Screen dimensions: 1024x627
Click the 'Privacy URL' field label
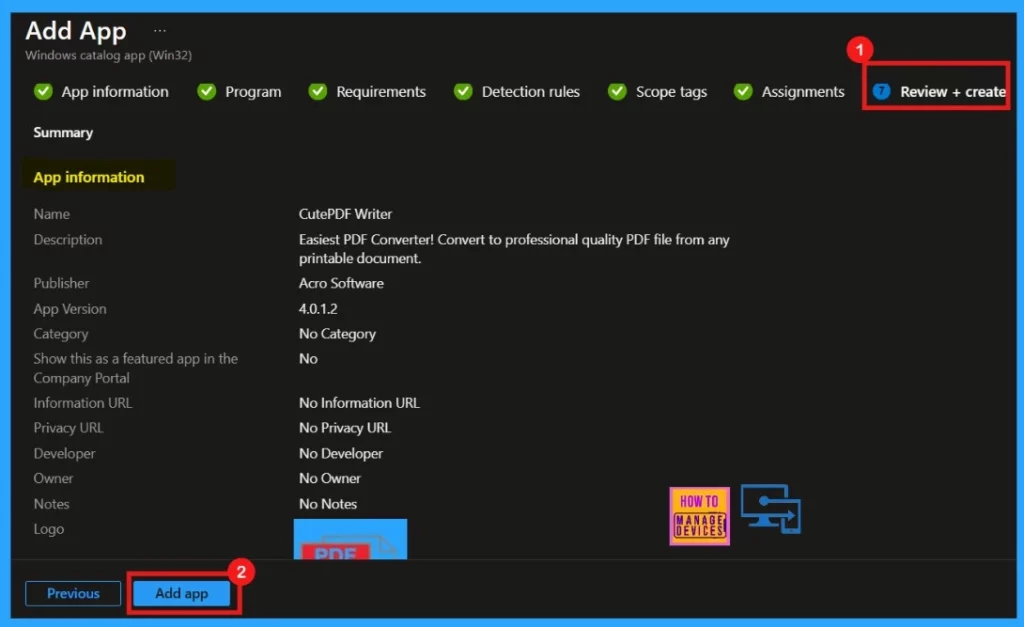[x=69, y=427]
